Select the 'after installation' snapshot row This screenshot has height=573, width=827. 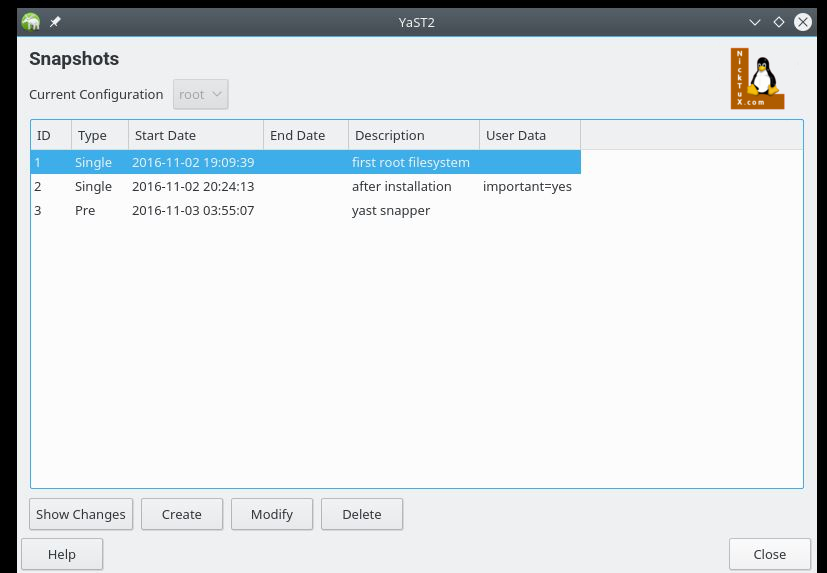coord(401,186)
